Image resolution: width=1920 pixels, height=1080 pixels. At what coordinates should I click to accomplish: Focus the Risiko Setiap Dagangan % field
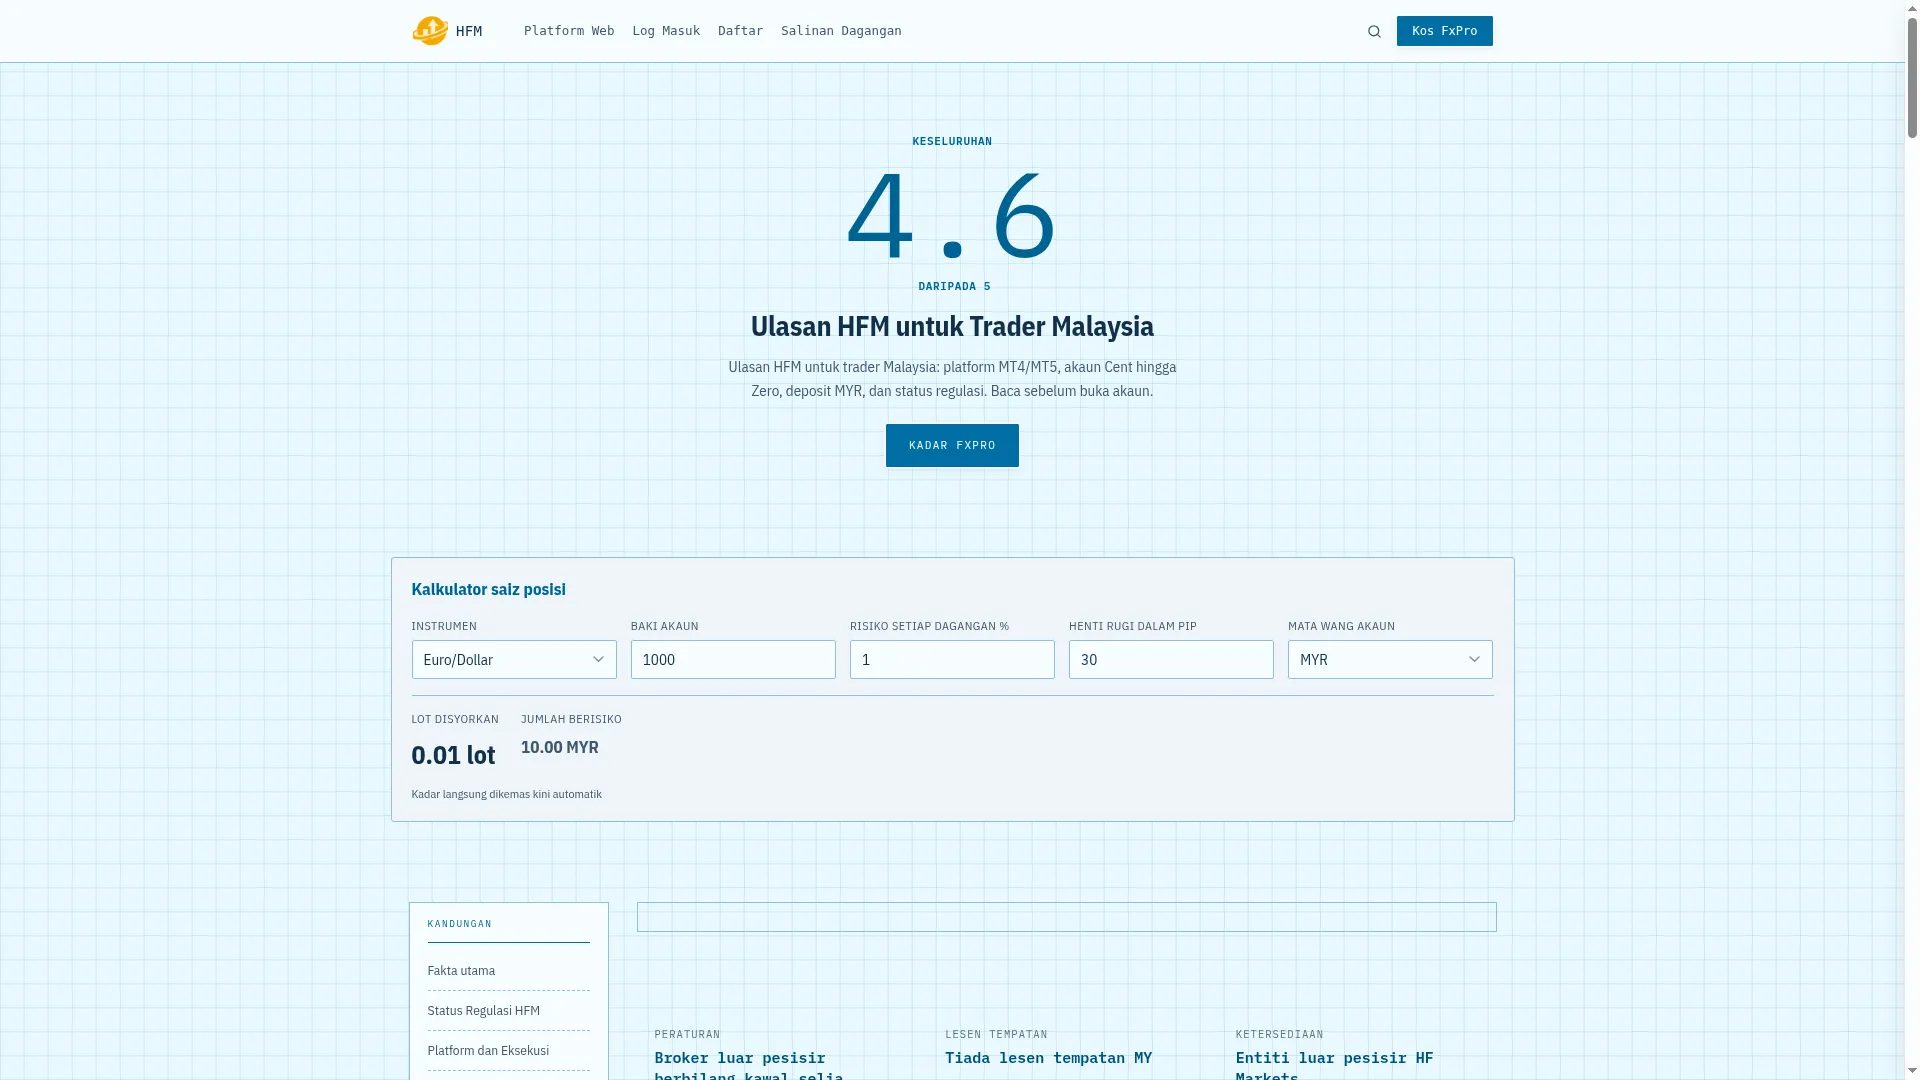952,660
